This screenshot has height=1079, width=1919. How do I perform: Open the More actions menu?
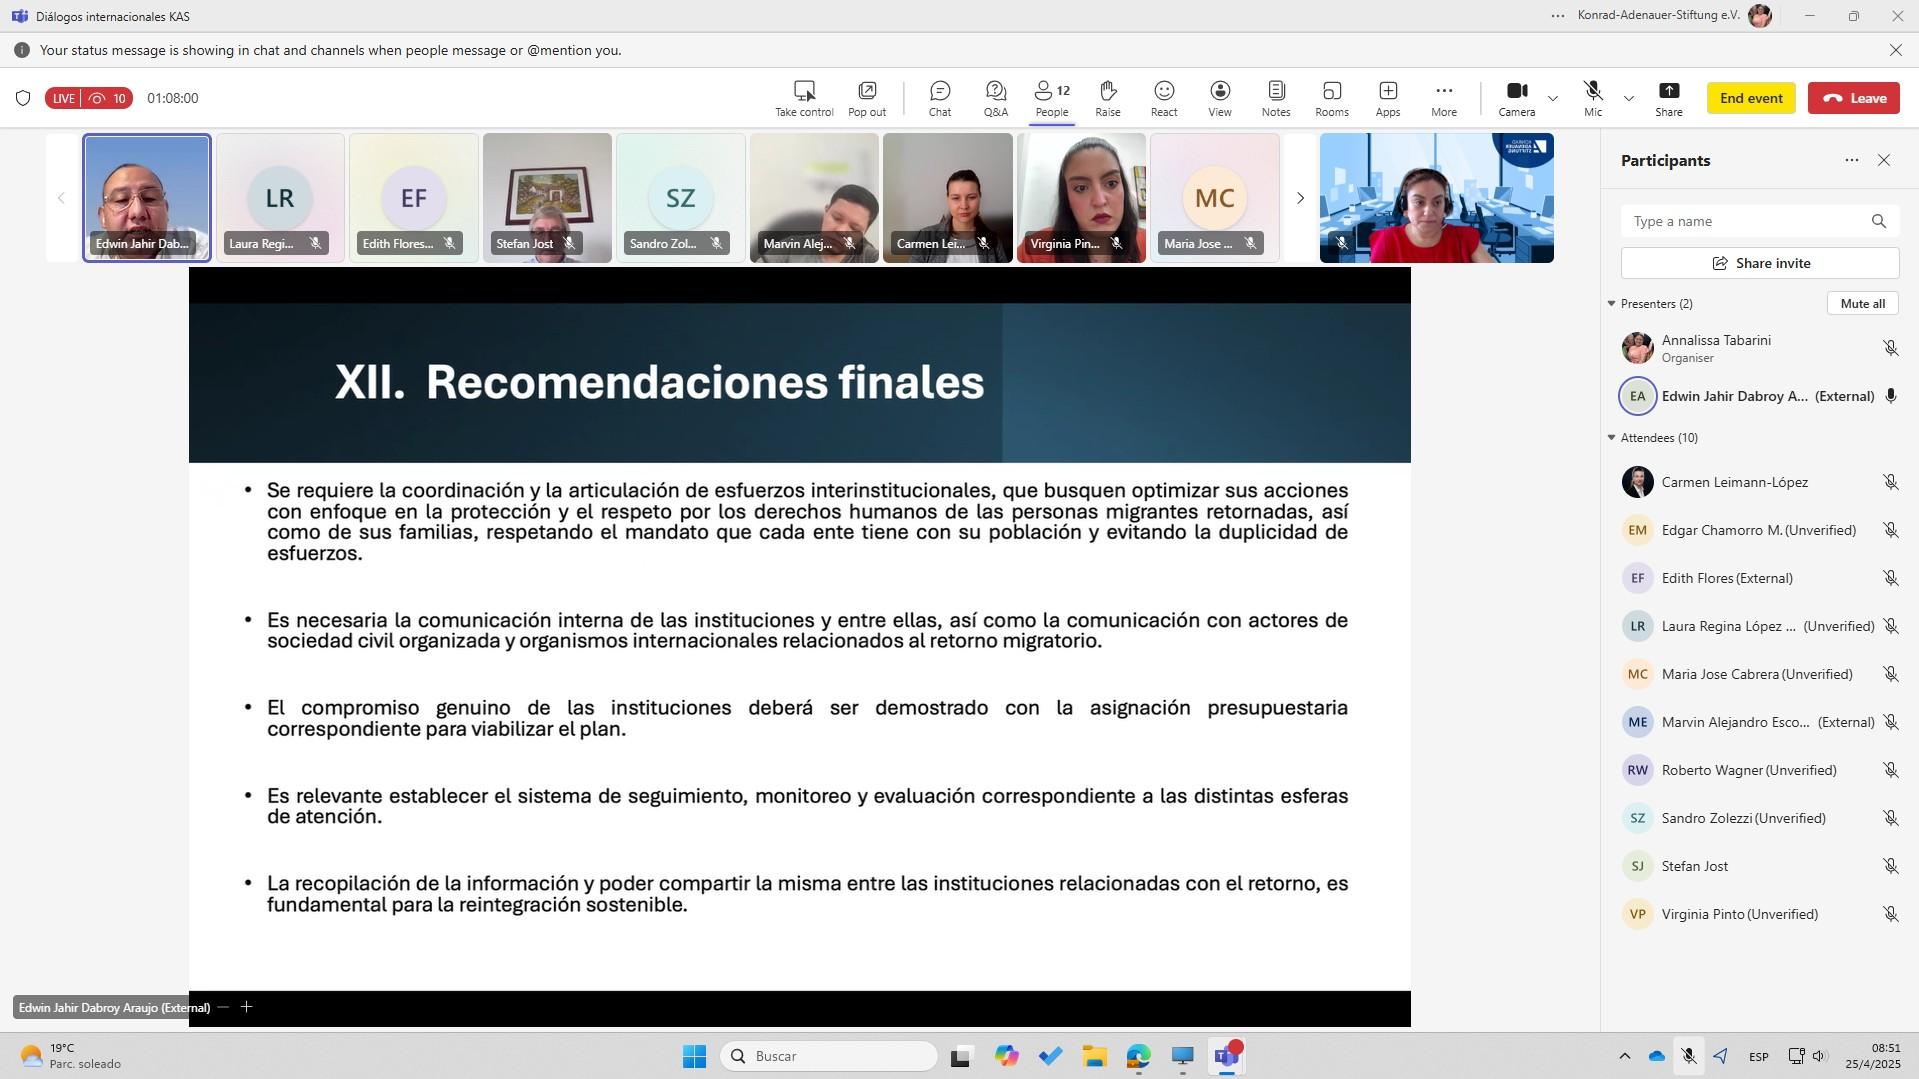(x=1443, y=98)
